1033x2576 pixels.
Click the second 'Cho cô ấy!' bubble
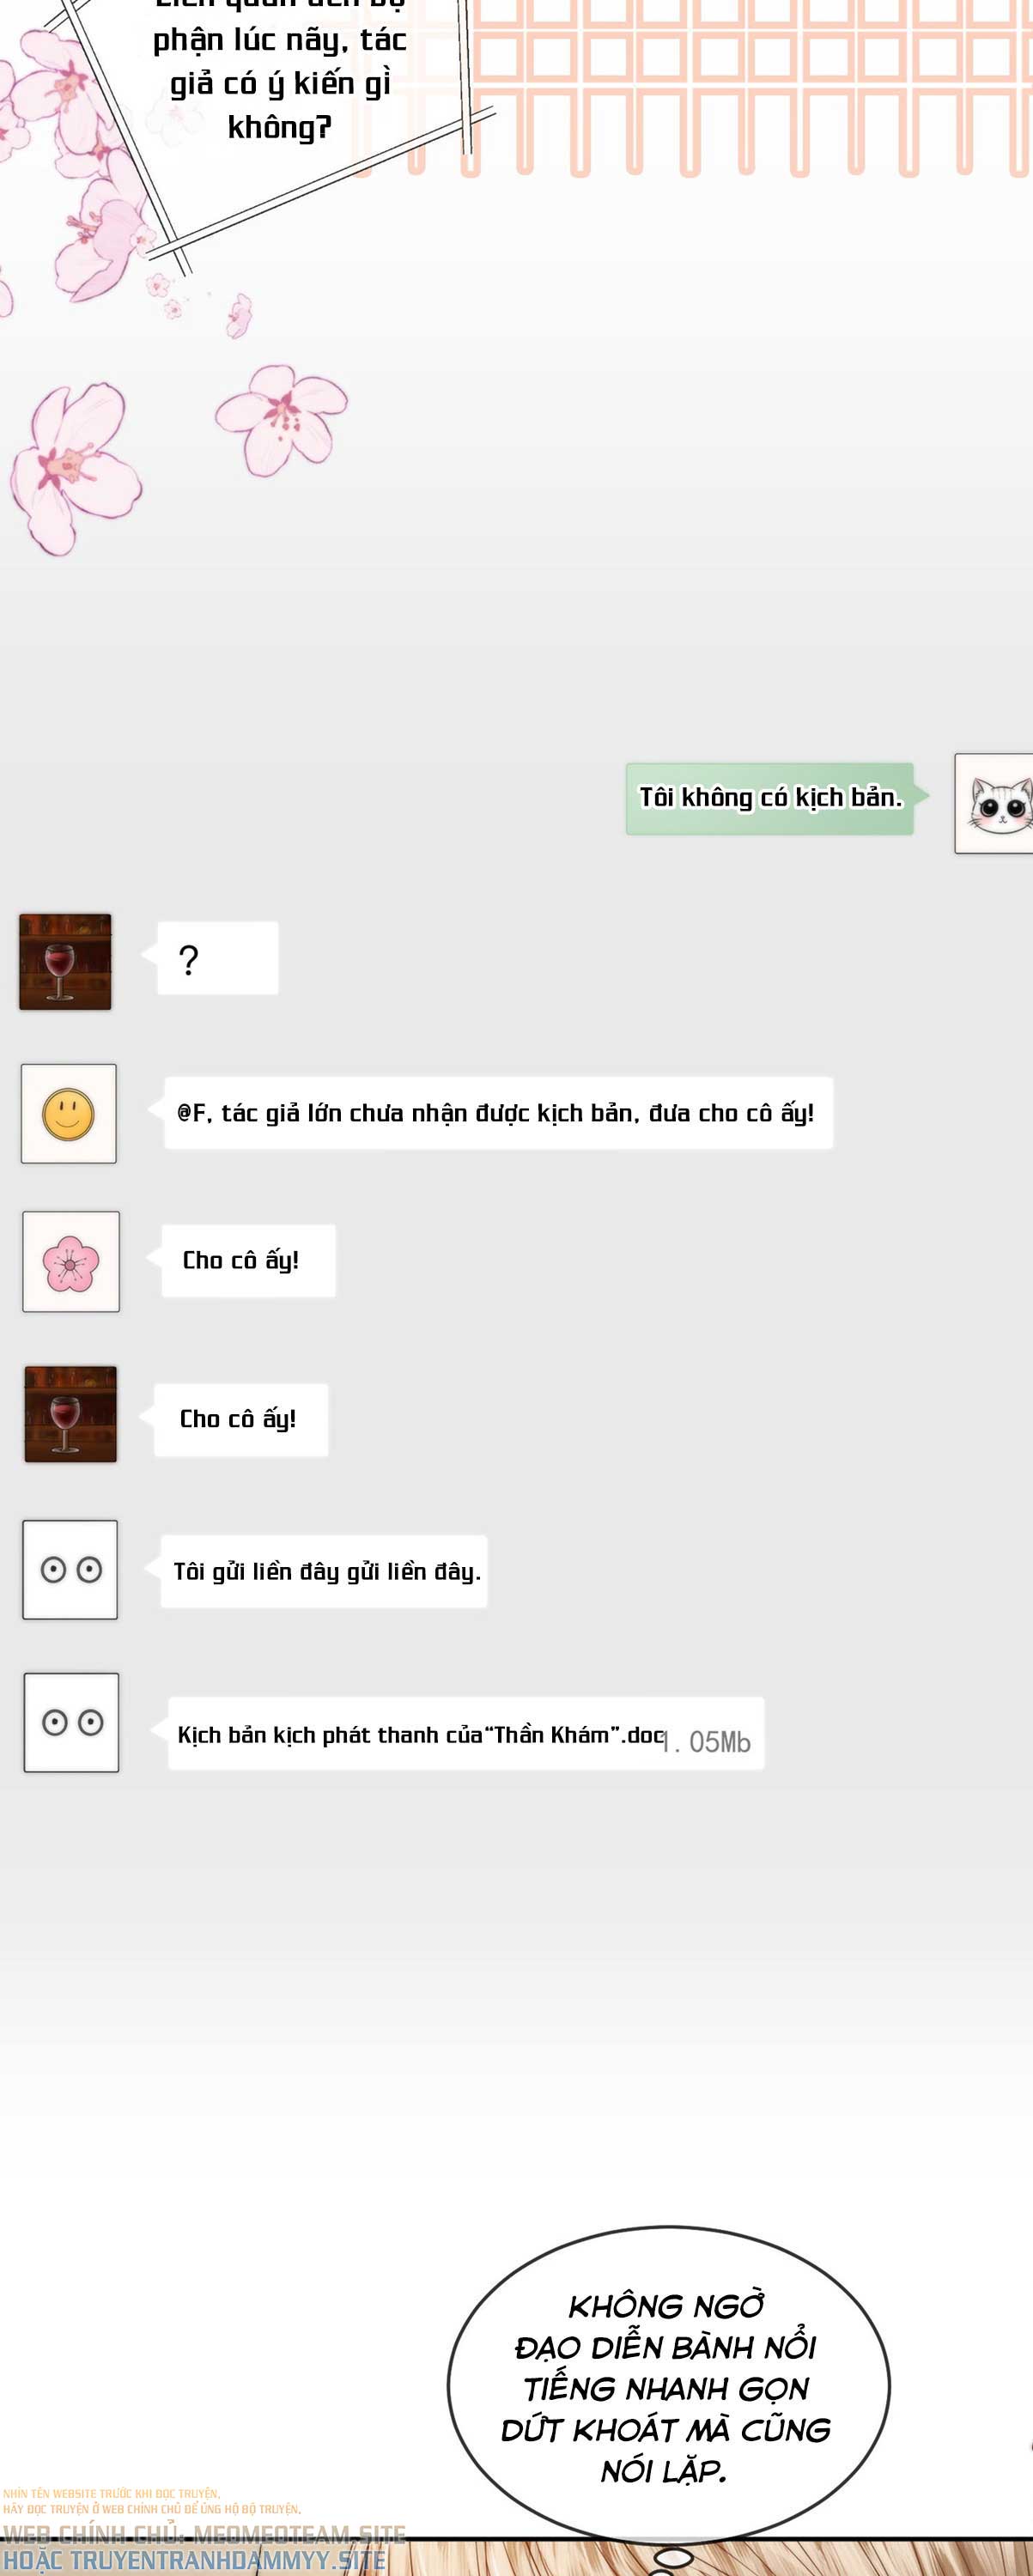(241, 1419)
